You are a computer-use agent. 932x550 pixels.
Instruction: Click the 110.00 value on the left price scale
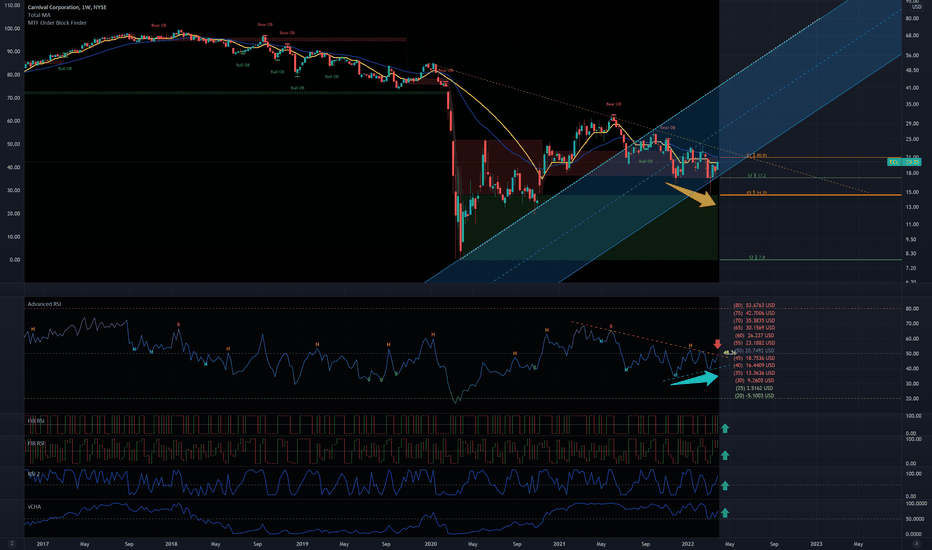tap(12, 5)
